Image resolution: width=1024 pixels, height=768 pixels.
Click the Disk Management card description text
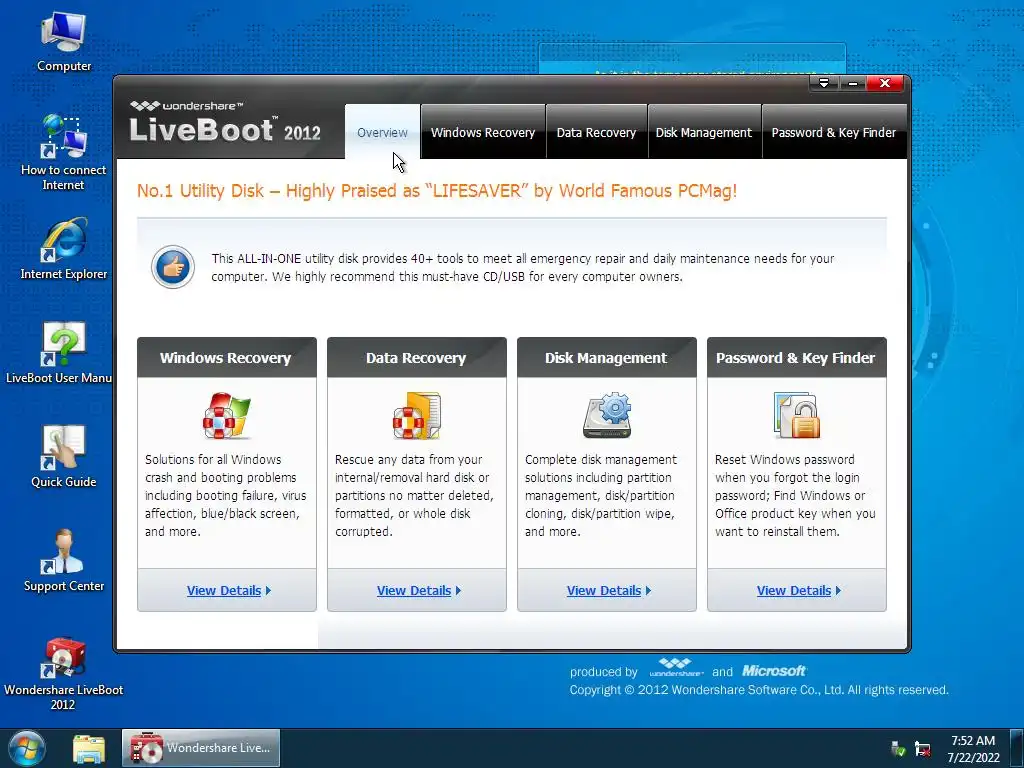pyautogui.click(x=601, y=496)
